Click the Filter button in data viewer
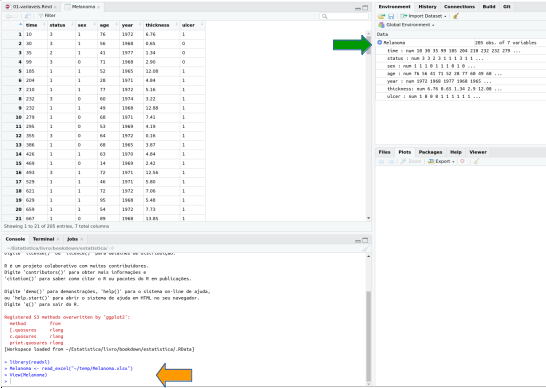 (47, 16)
